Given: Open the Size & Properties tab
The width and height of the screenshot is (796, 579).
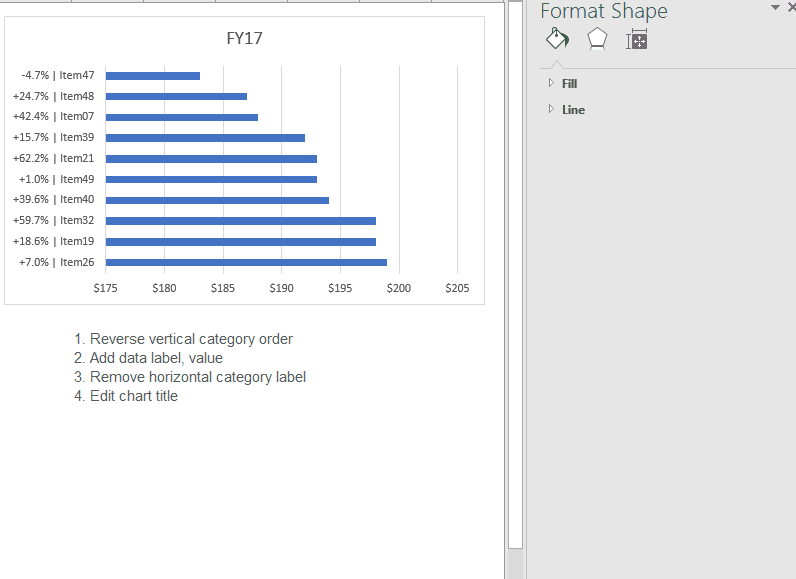Looking at the screenshot, I should (637, 39).
